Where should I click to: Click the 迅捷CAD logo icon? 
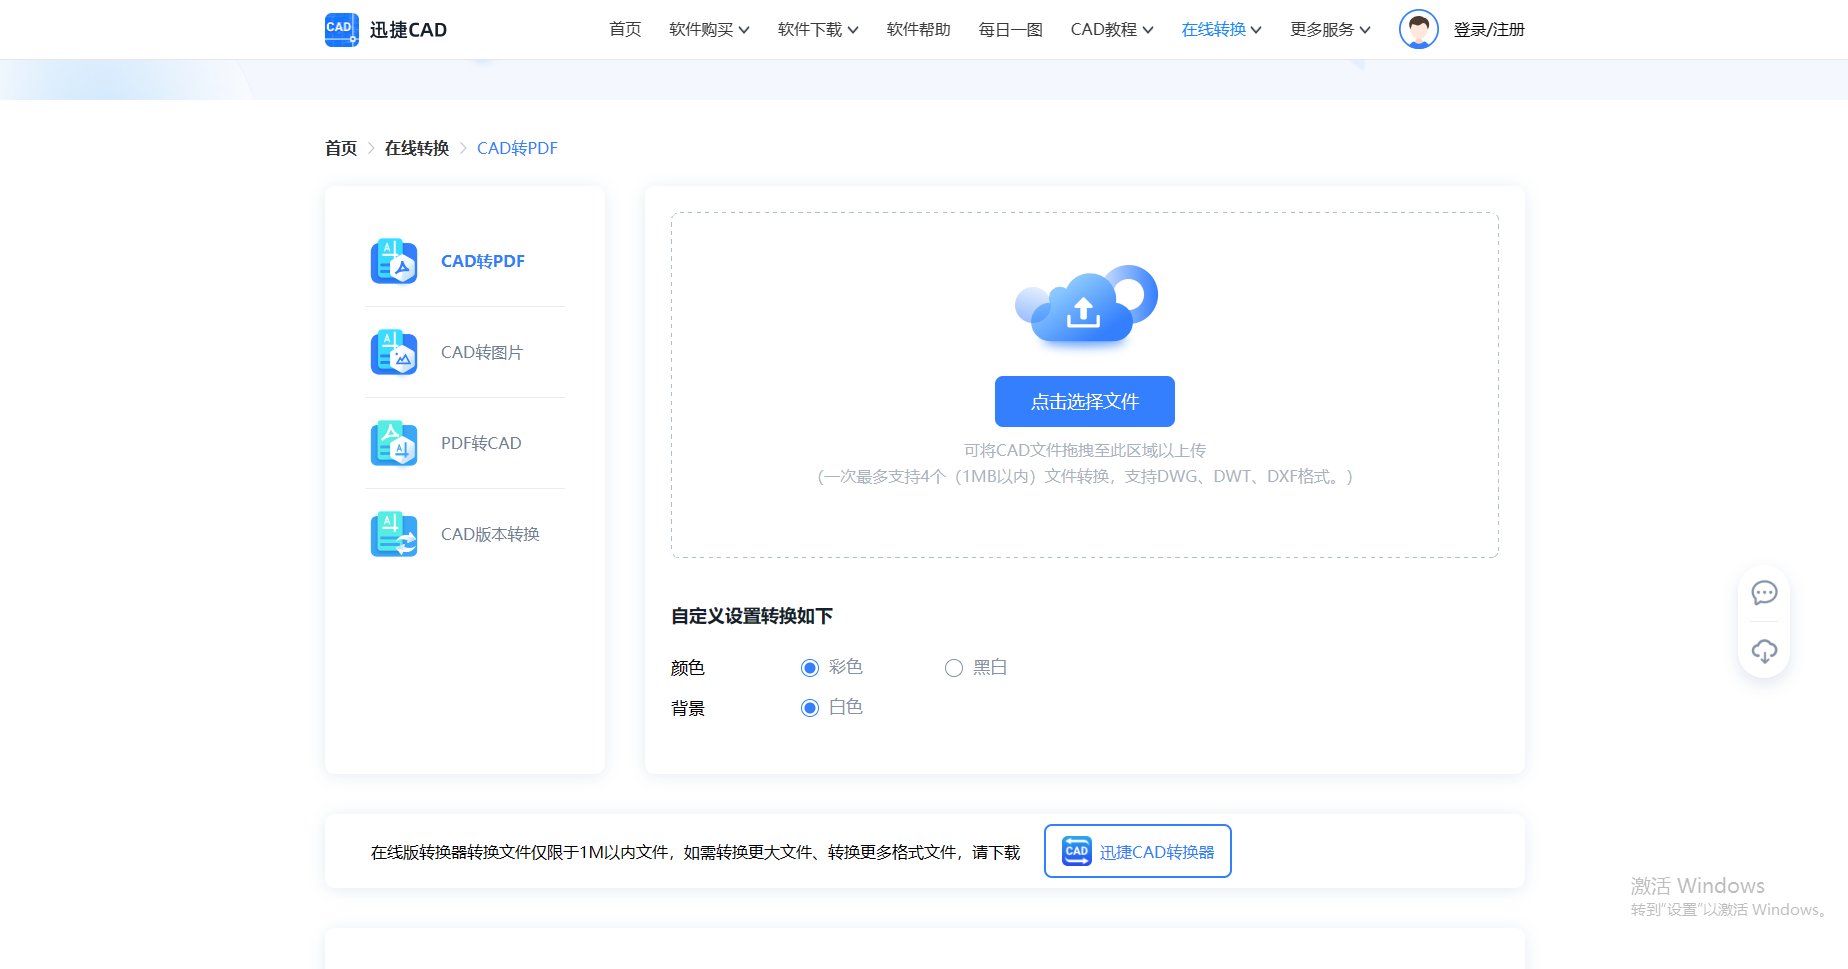point(342,29)
